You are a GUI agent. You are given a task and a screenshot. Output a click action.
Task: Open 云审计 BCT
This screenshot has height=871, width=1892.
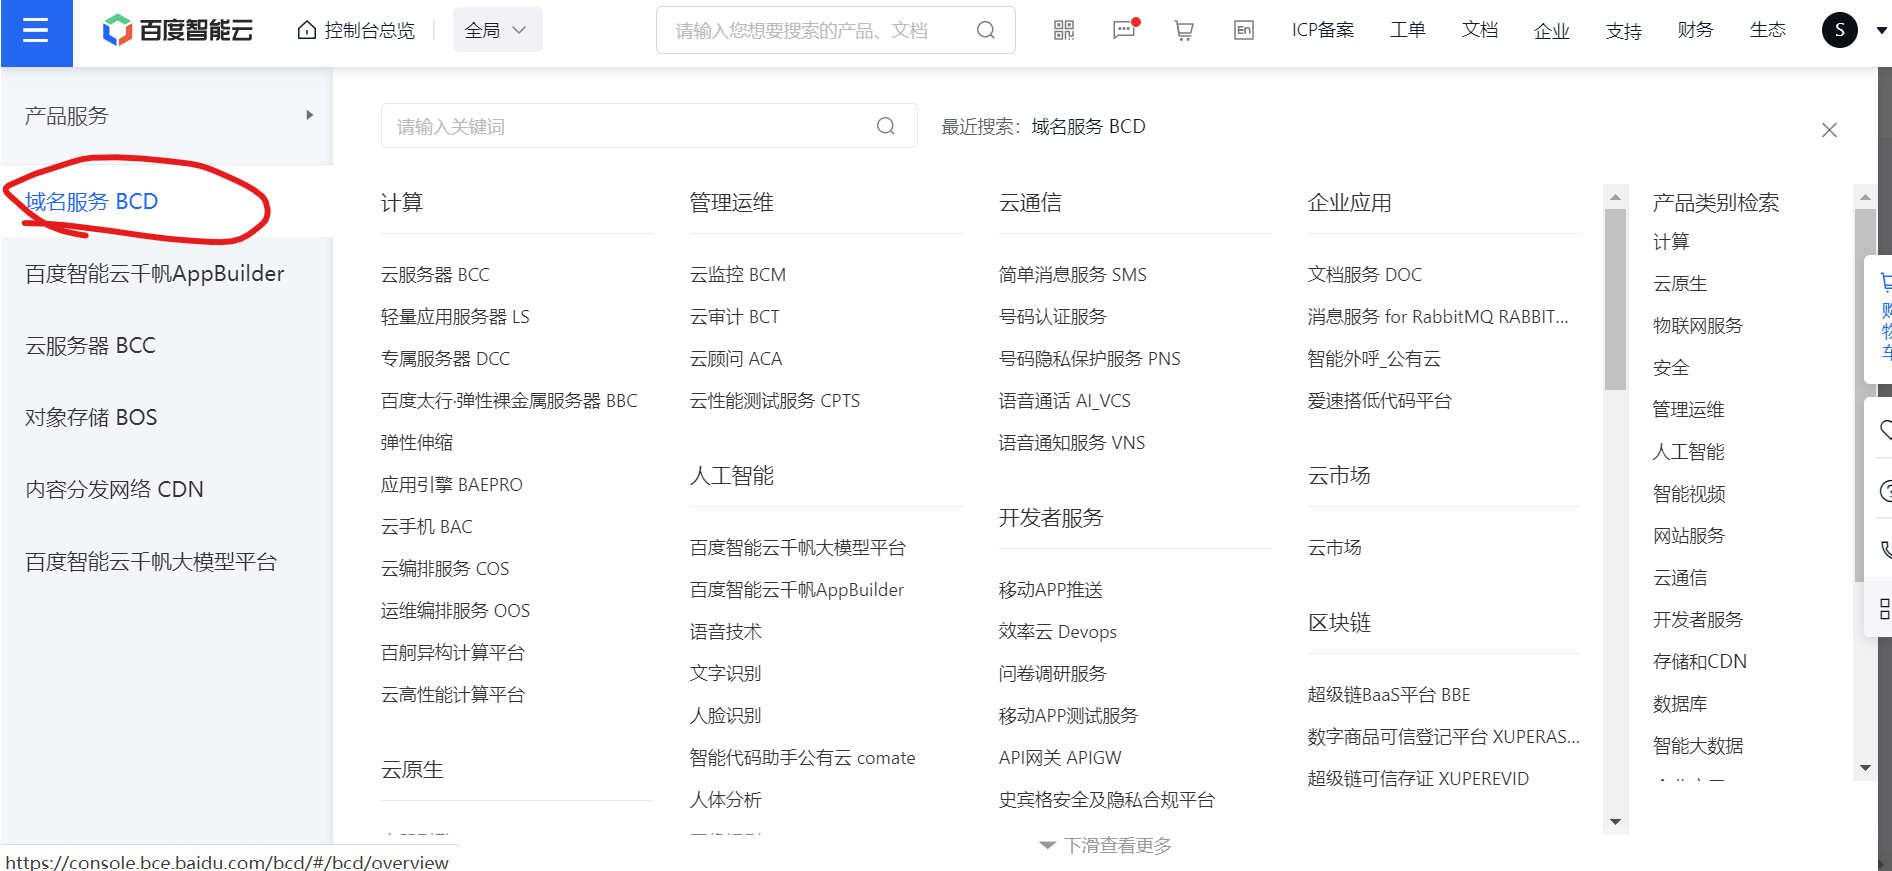coord(735,317)
